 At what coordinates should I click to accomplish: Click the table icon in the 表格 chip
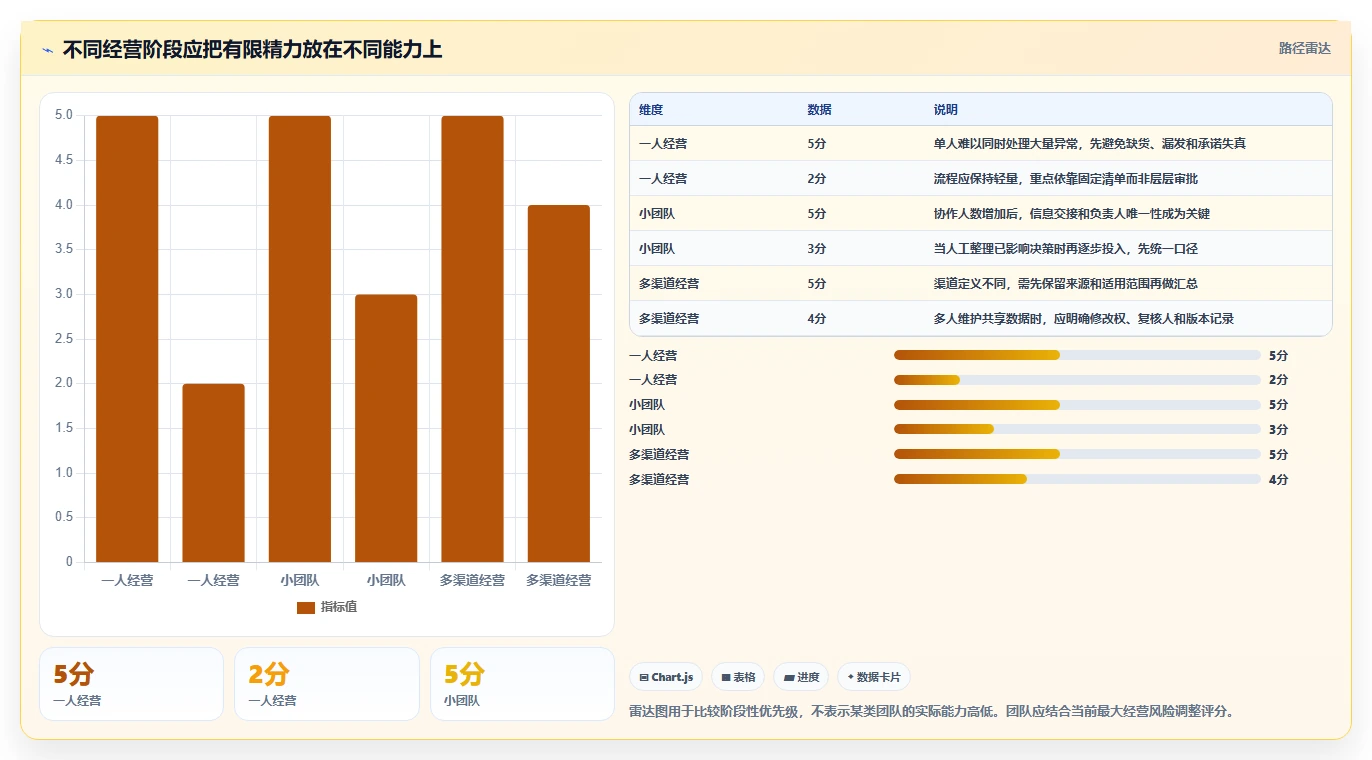tap(726, 678)
